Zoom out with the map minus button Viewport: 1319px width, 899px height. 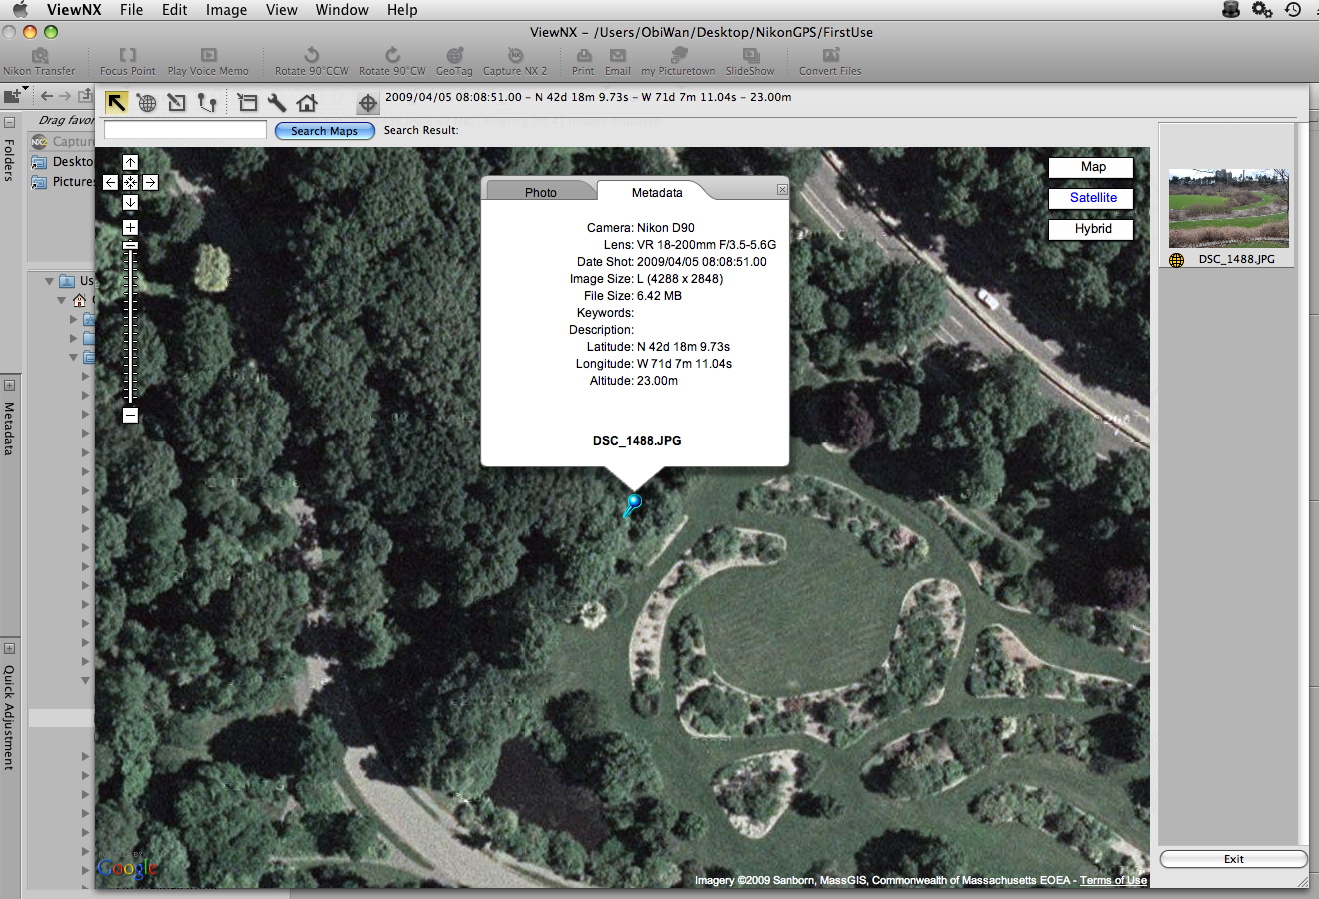130,415
